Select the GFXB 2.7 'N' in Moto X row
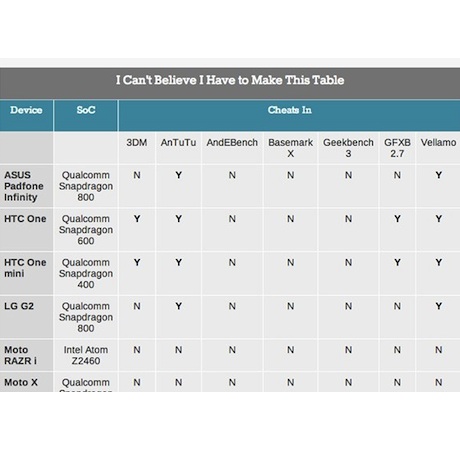The image size is (460, 450). click(x=397, y=382)
